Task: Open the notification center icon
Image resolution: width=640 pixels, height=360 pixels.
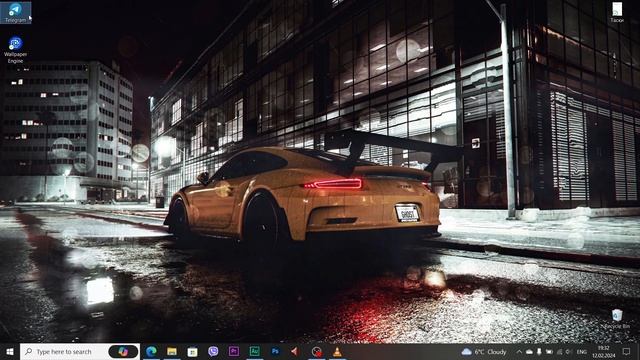Action: tap(627, 351)
